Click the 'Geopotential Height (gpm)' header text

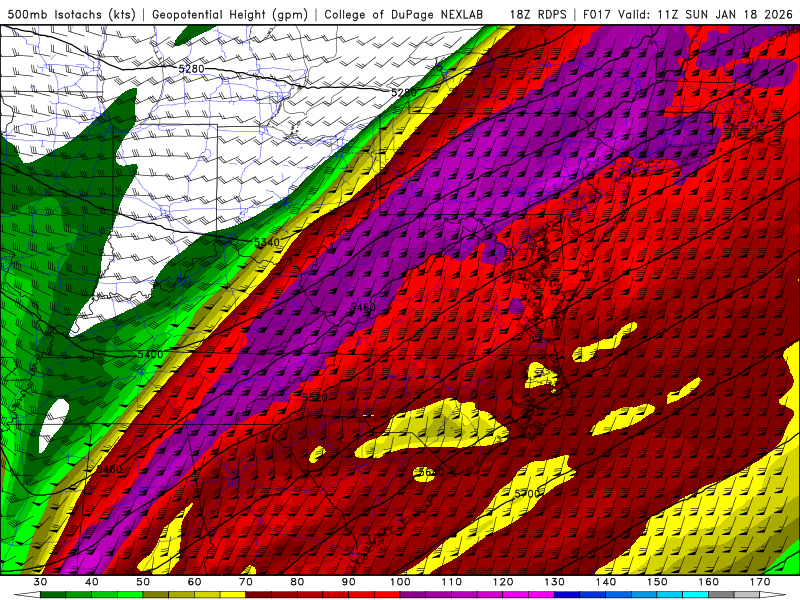230,14
